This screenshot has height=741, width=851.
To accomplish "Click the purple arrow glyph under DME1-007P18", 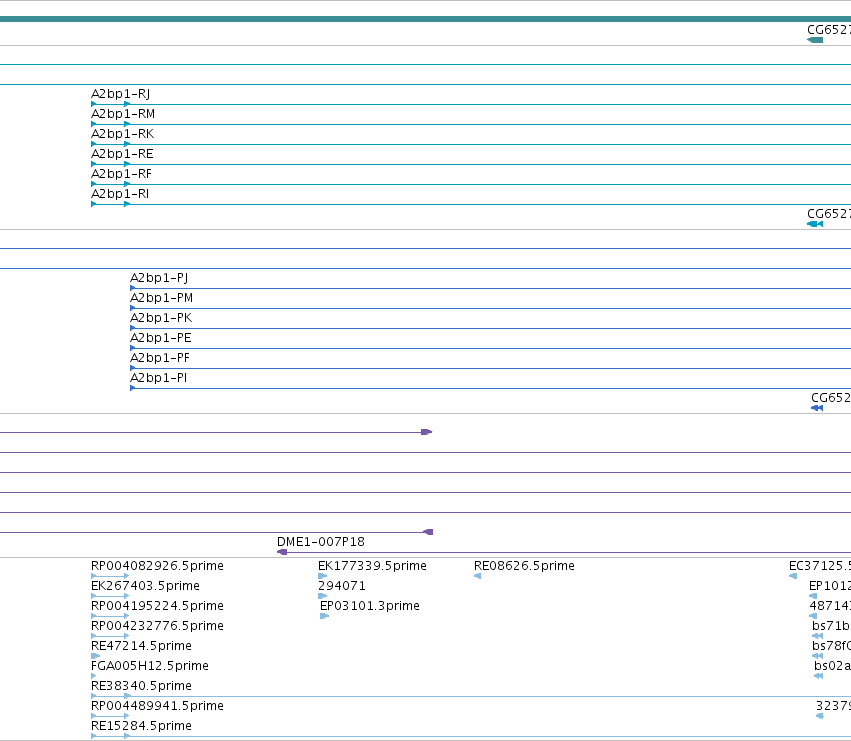I will [282, 552].
